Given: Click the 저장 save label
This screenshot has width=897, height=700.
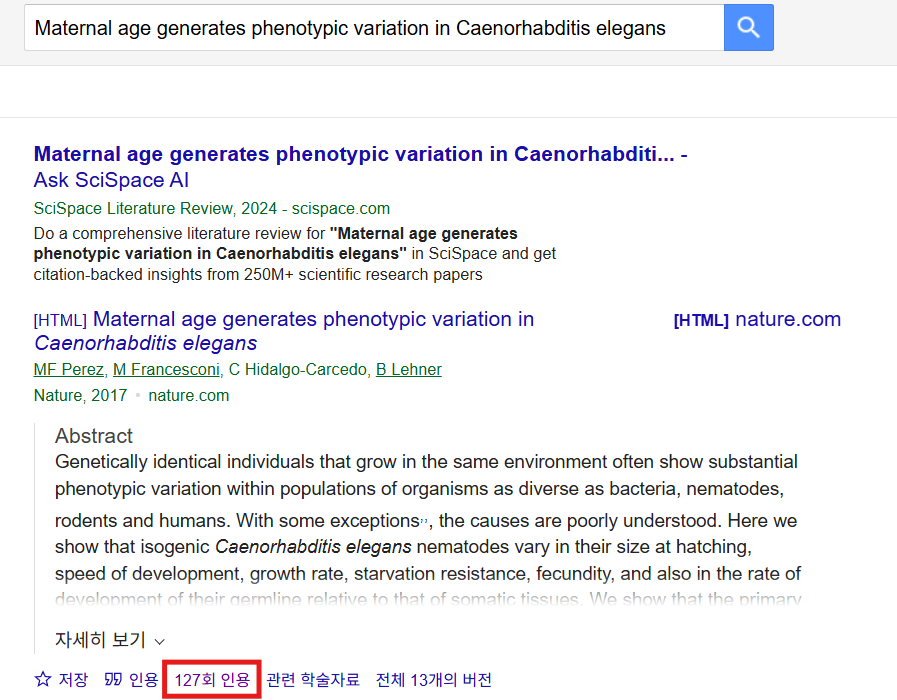Looking at the screenshot, I should 73,679.
